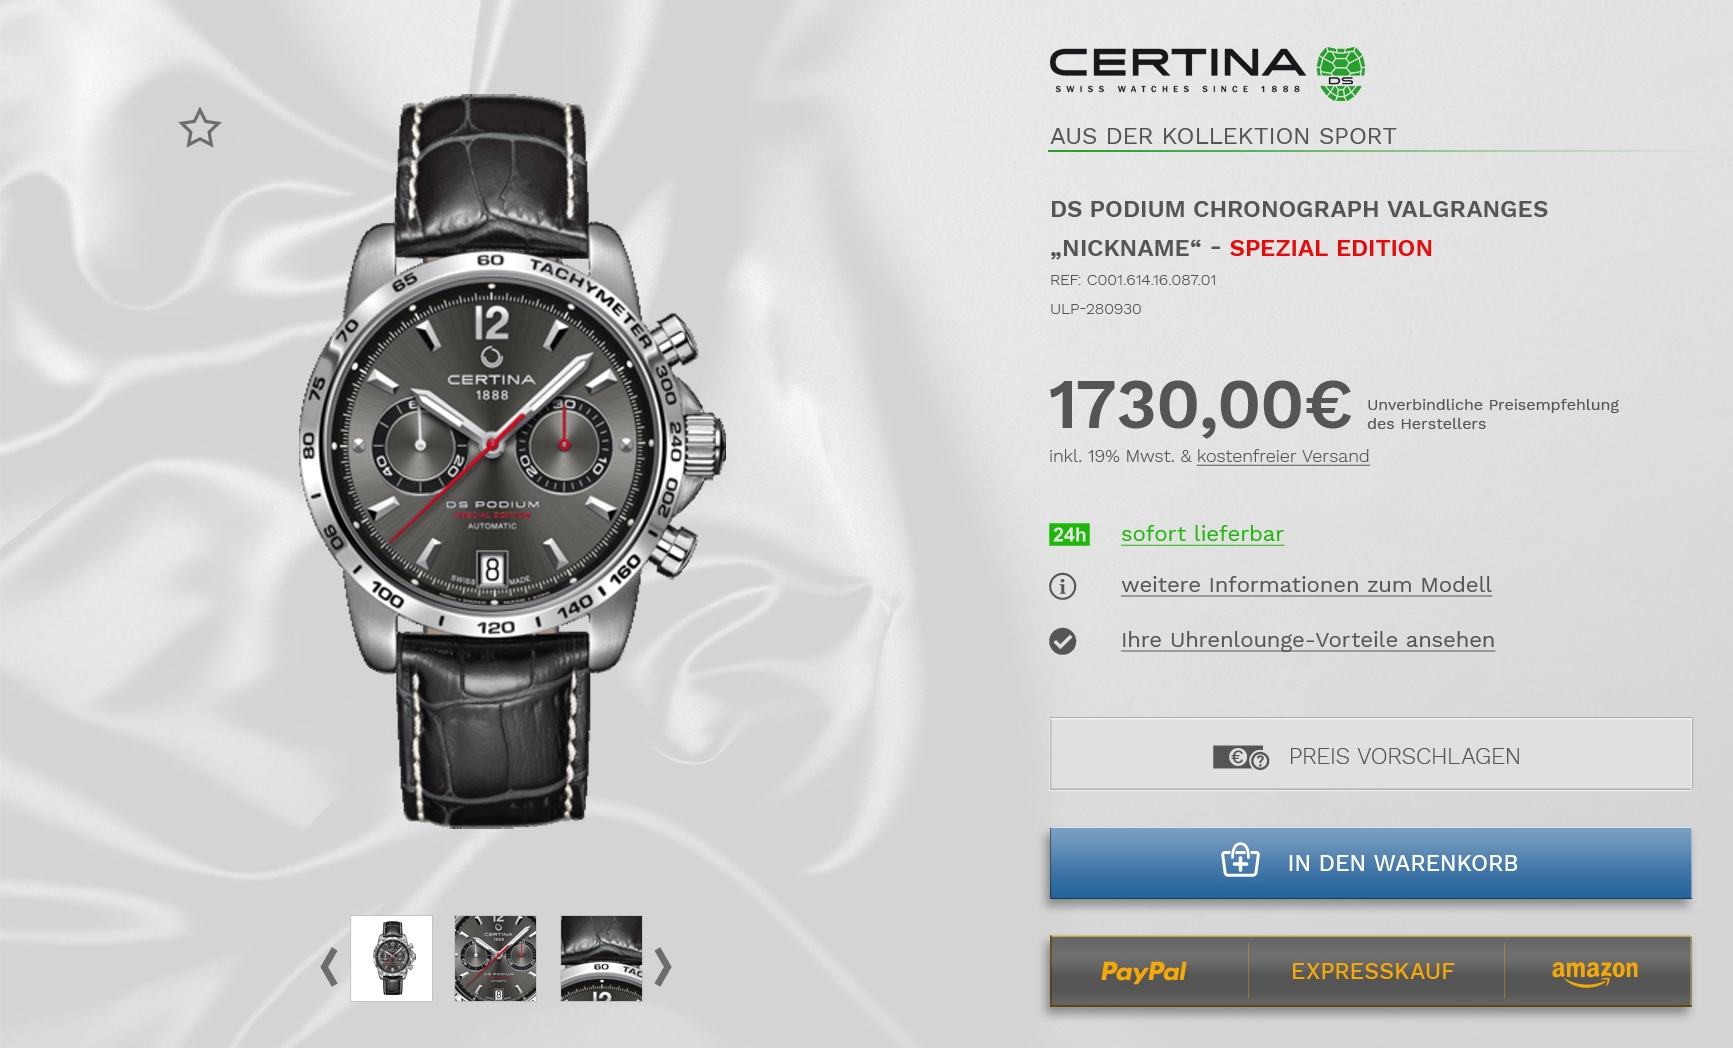The image size is (1733, 1048).
Task: Click the 24h delivery badge
Action: 1069,534
